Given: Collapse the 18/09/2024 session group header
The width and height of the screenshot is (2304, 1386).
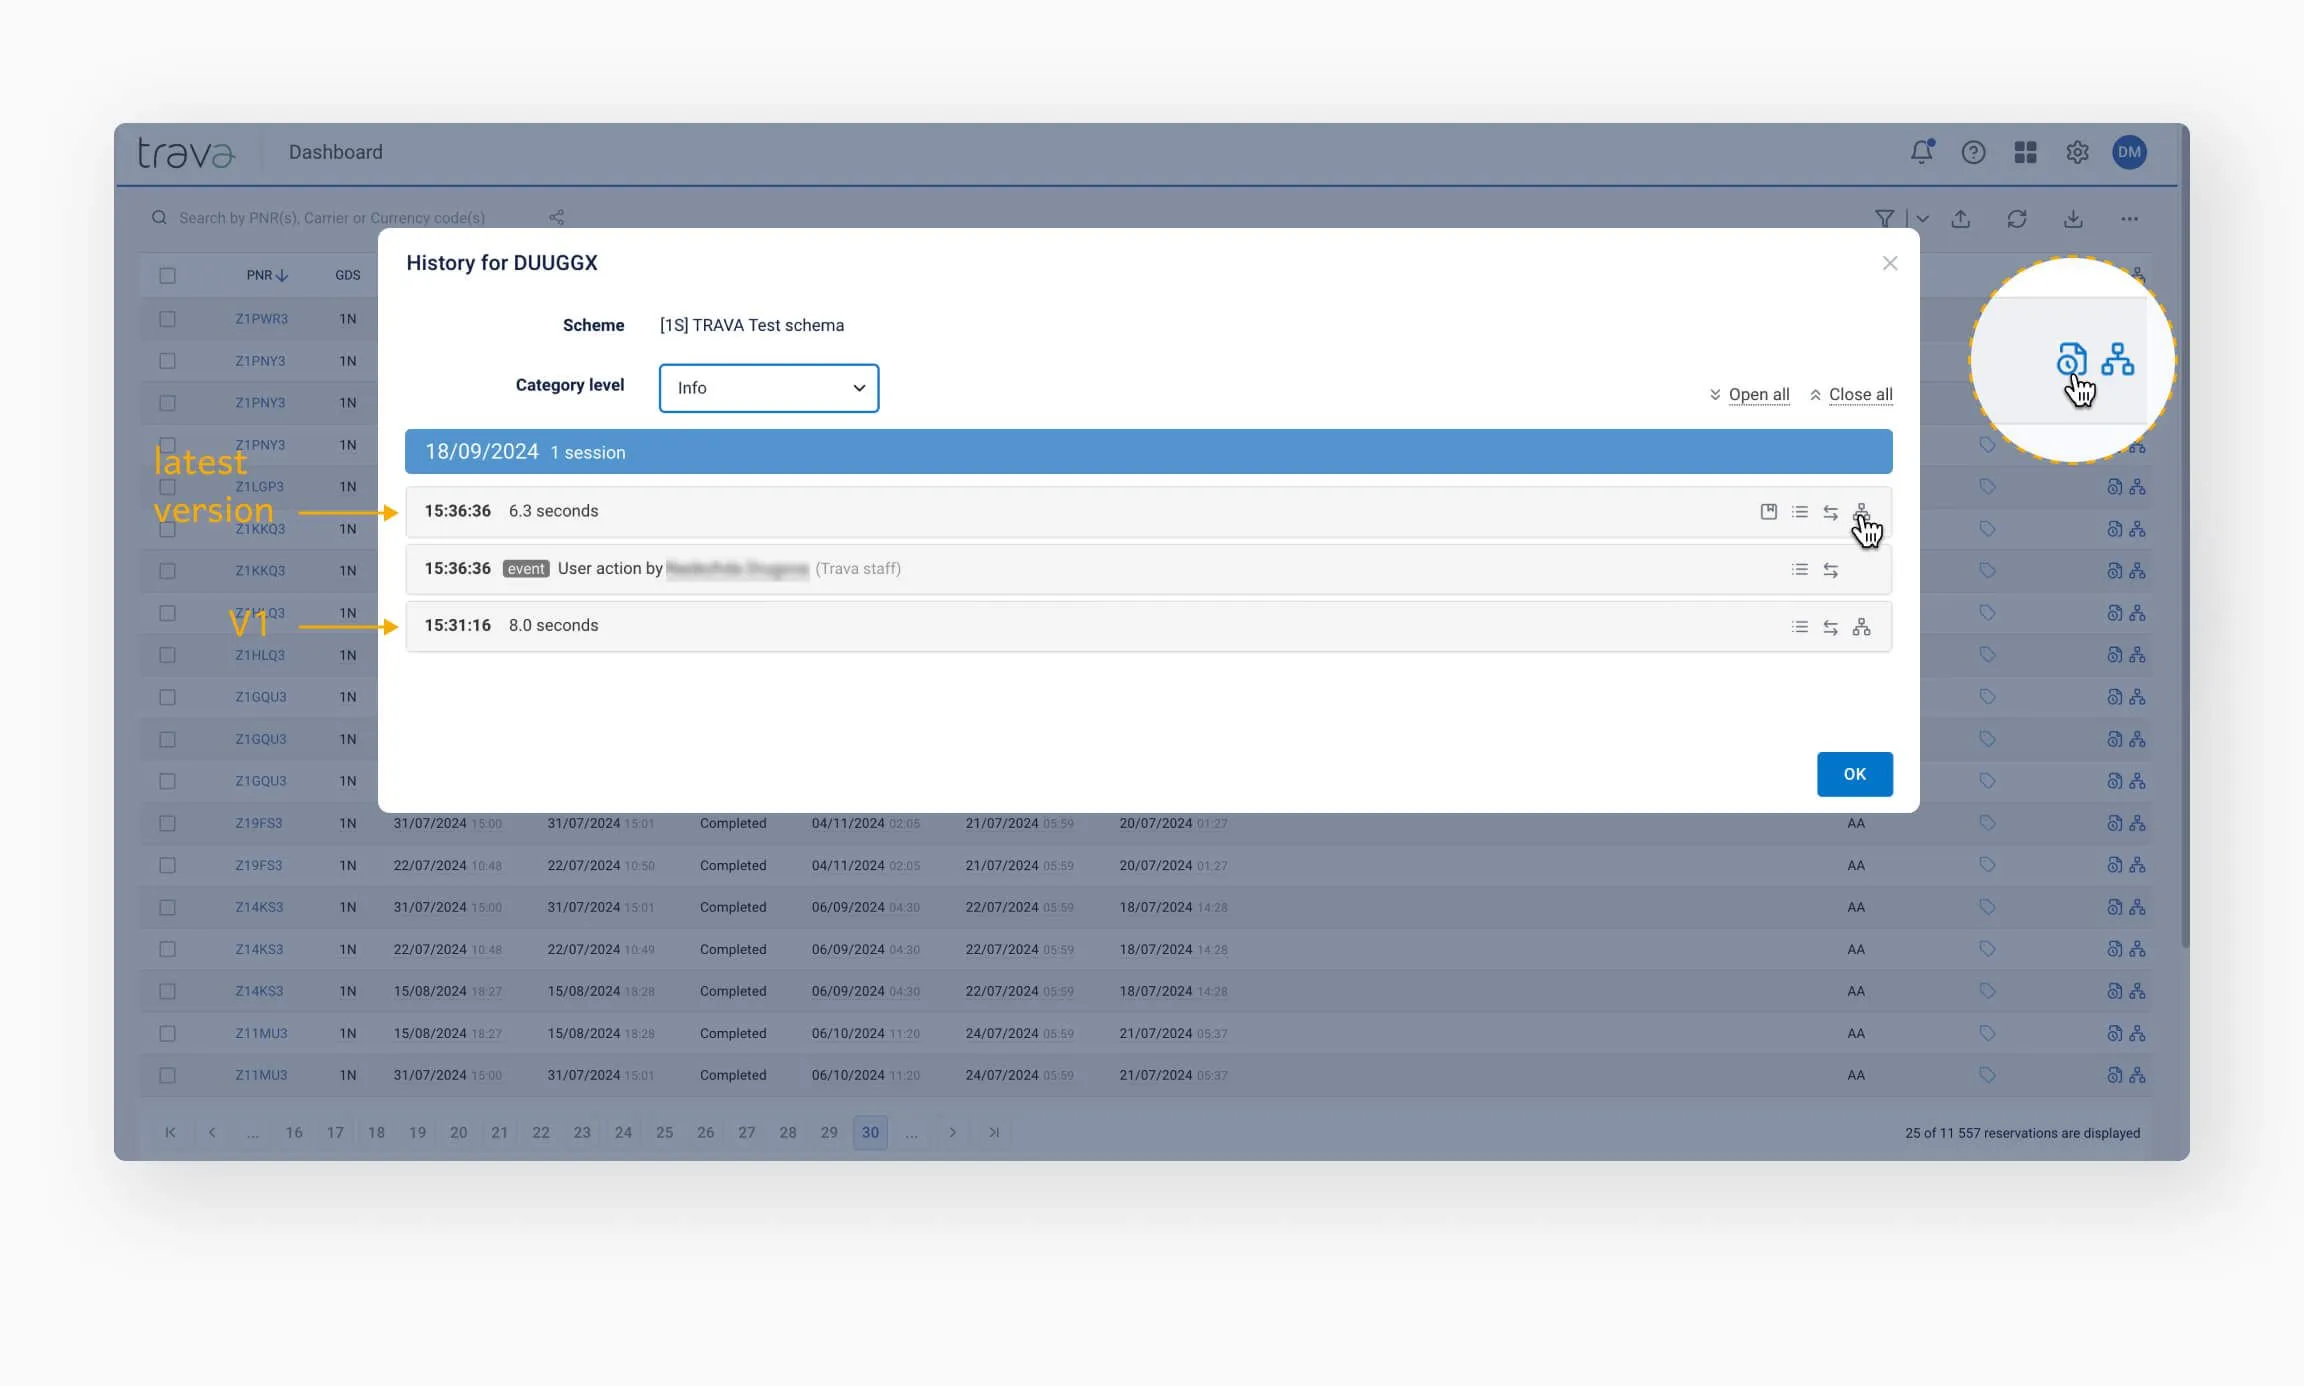Looking at the screenshot, I should click(1148, 452).
